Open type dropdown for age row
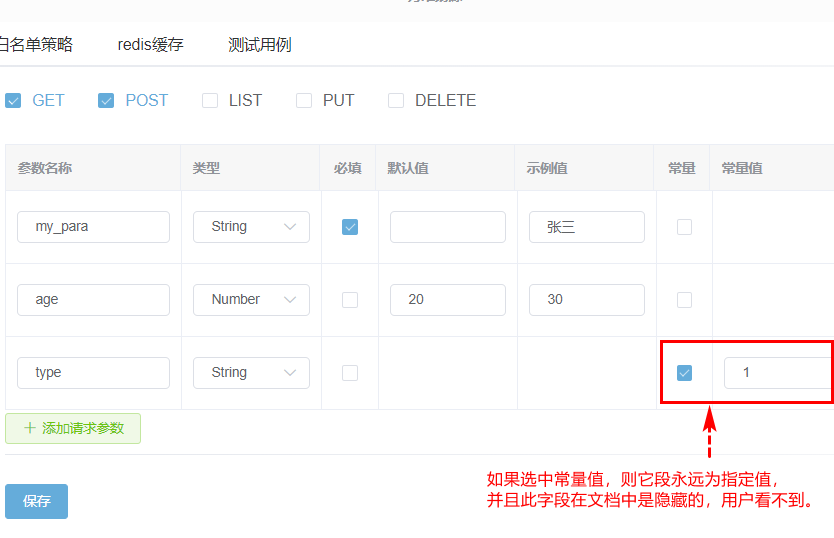 coord(251,300)
